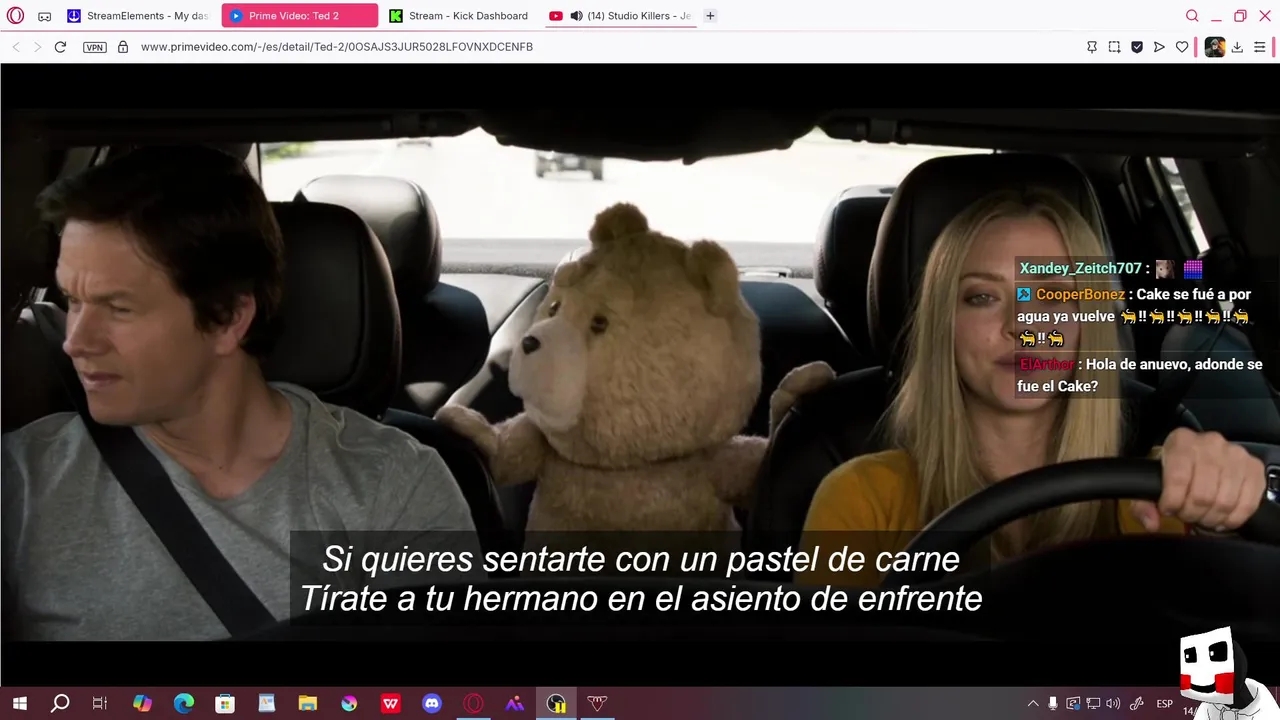Open the Notepad-style app on taskbar
The image size is (1280, 720).
click(266, 704)
